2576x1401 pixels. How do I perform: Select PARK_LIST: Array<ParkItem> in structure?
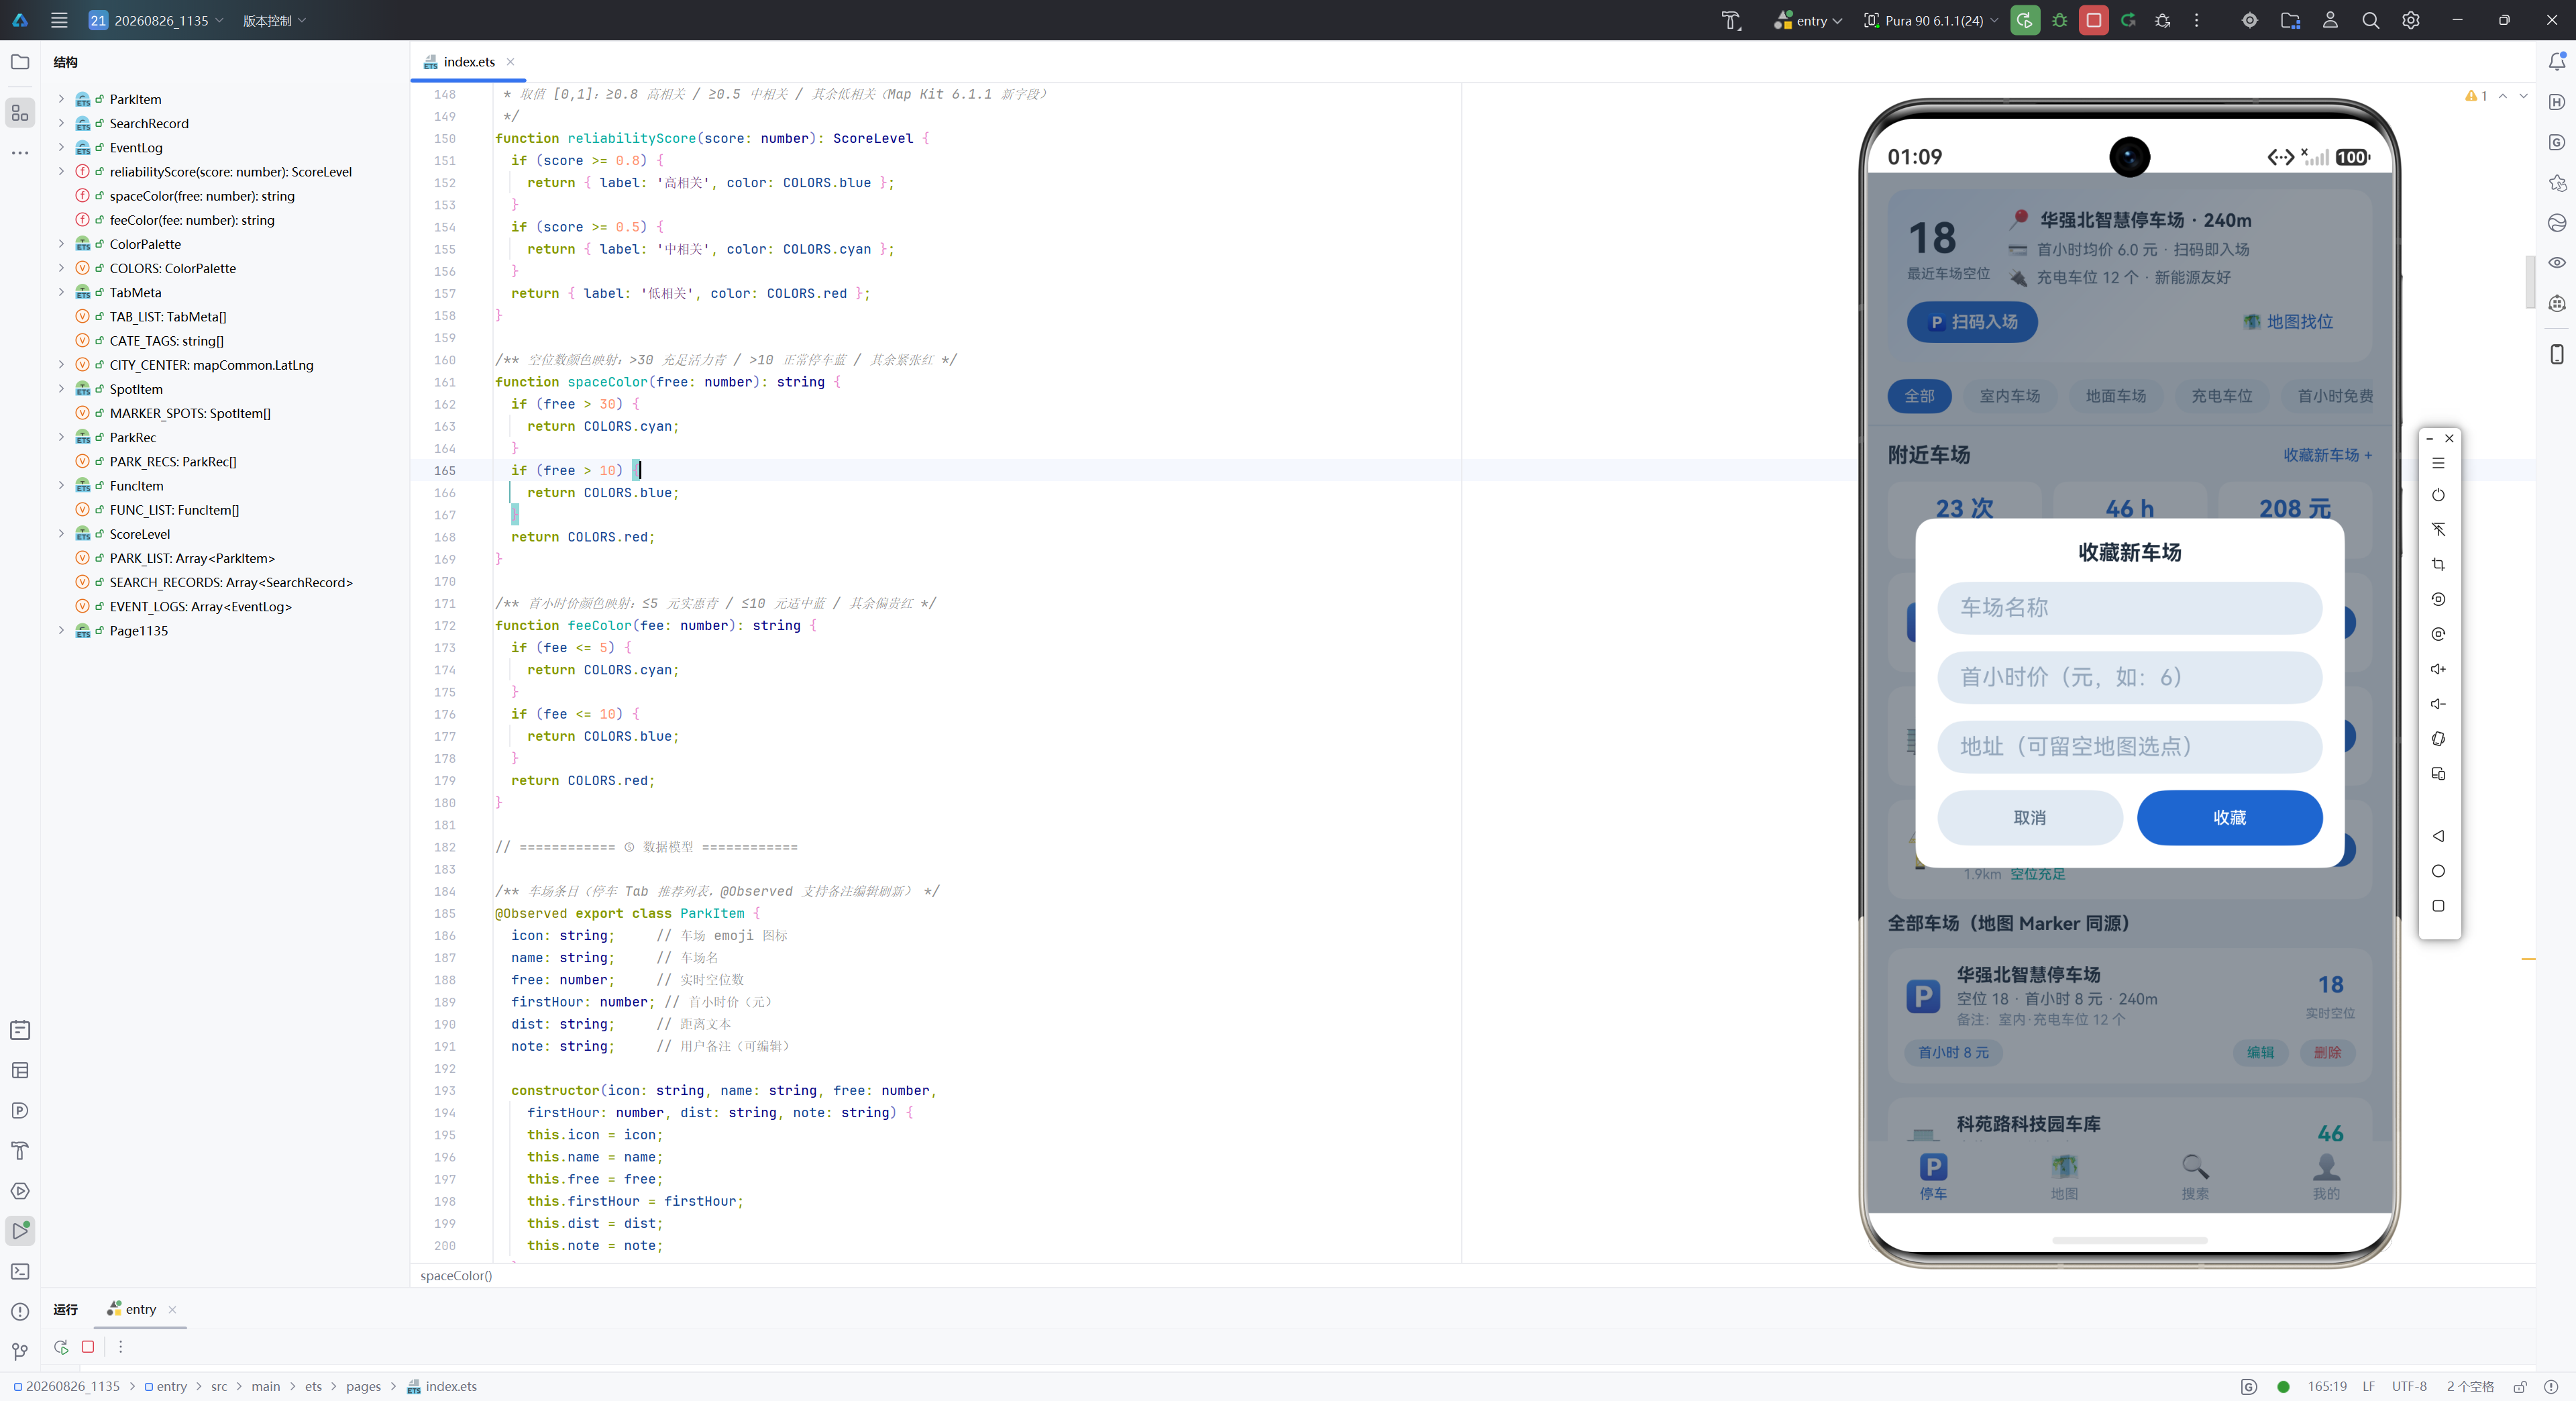click(192, 558)
